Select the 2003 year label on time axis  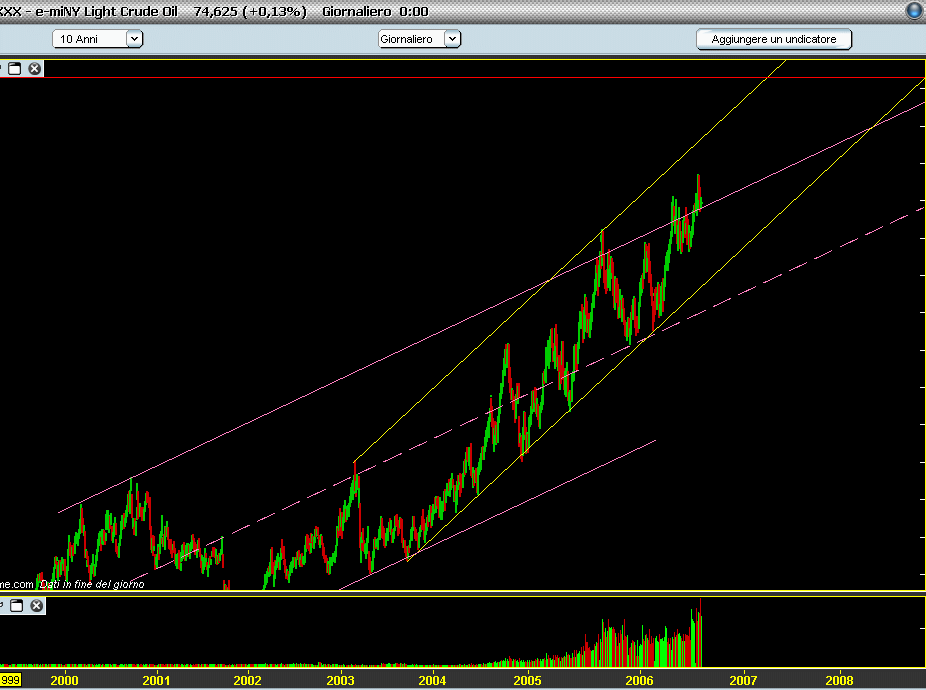pyautogui.click(x=341, y=681)
